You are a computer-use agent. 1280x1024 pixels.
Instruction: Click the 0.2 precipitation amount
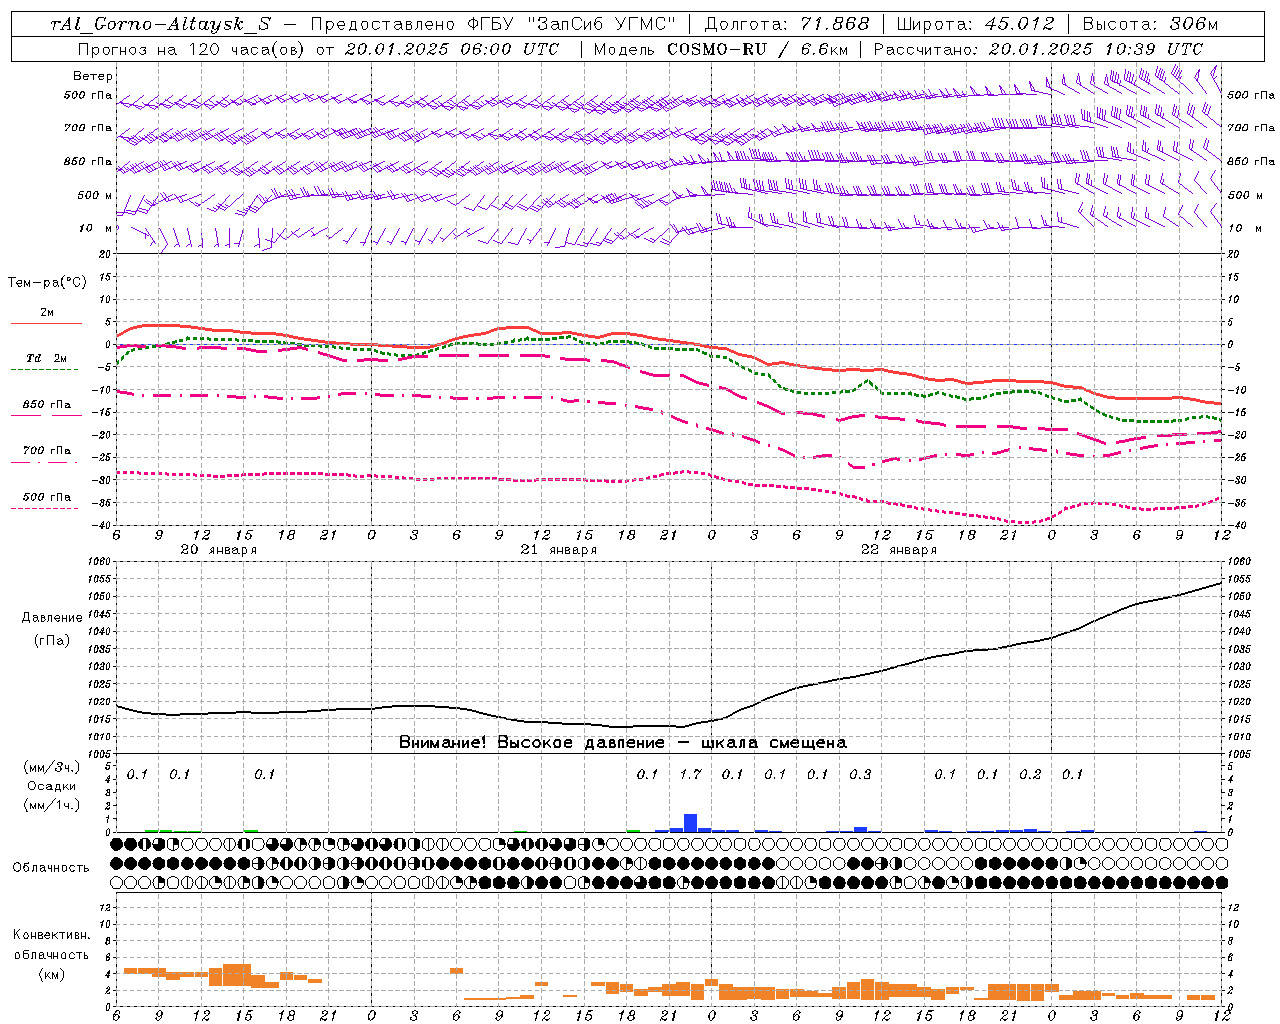coord(1030,774)
